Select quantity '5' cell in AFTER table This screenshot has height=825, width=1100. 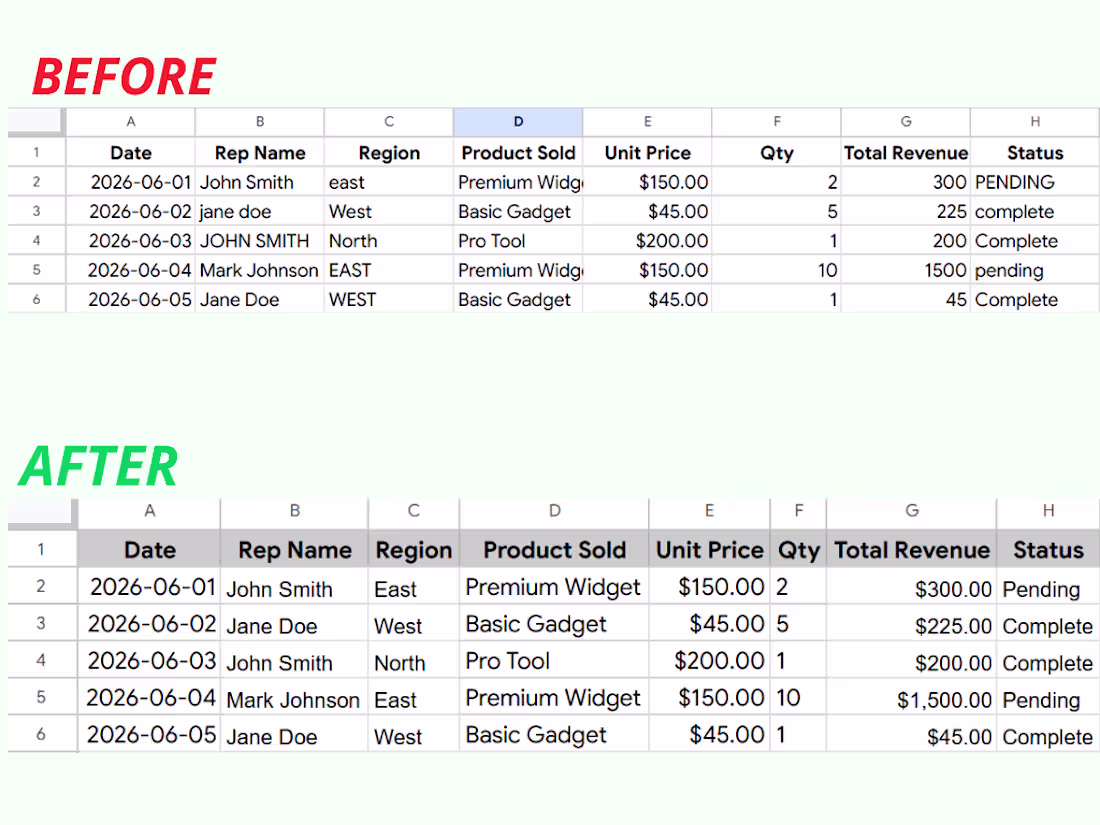(798, 624)
